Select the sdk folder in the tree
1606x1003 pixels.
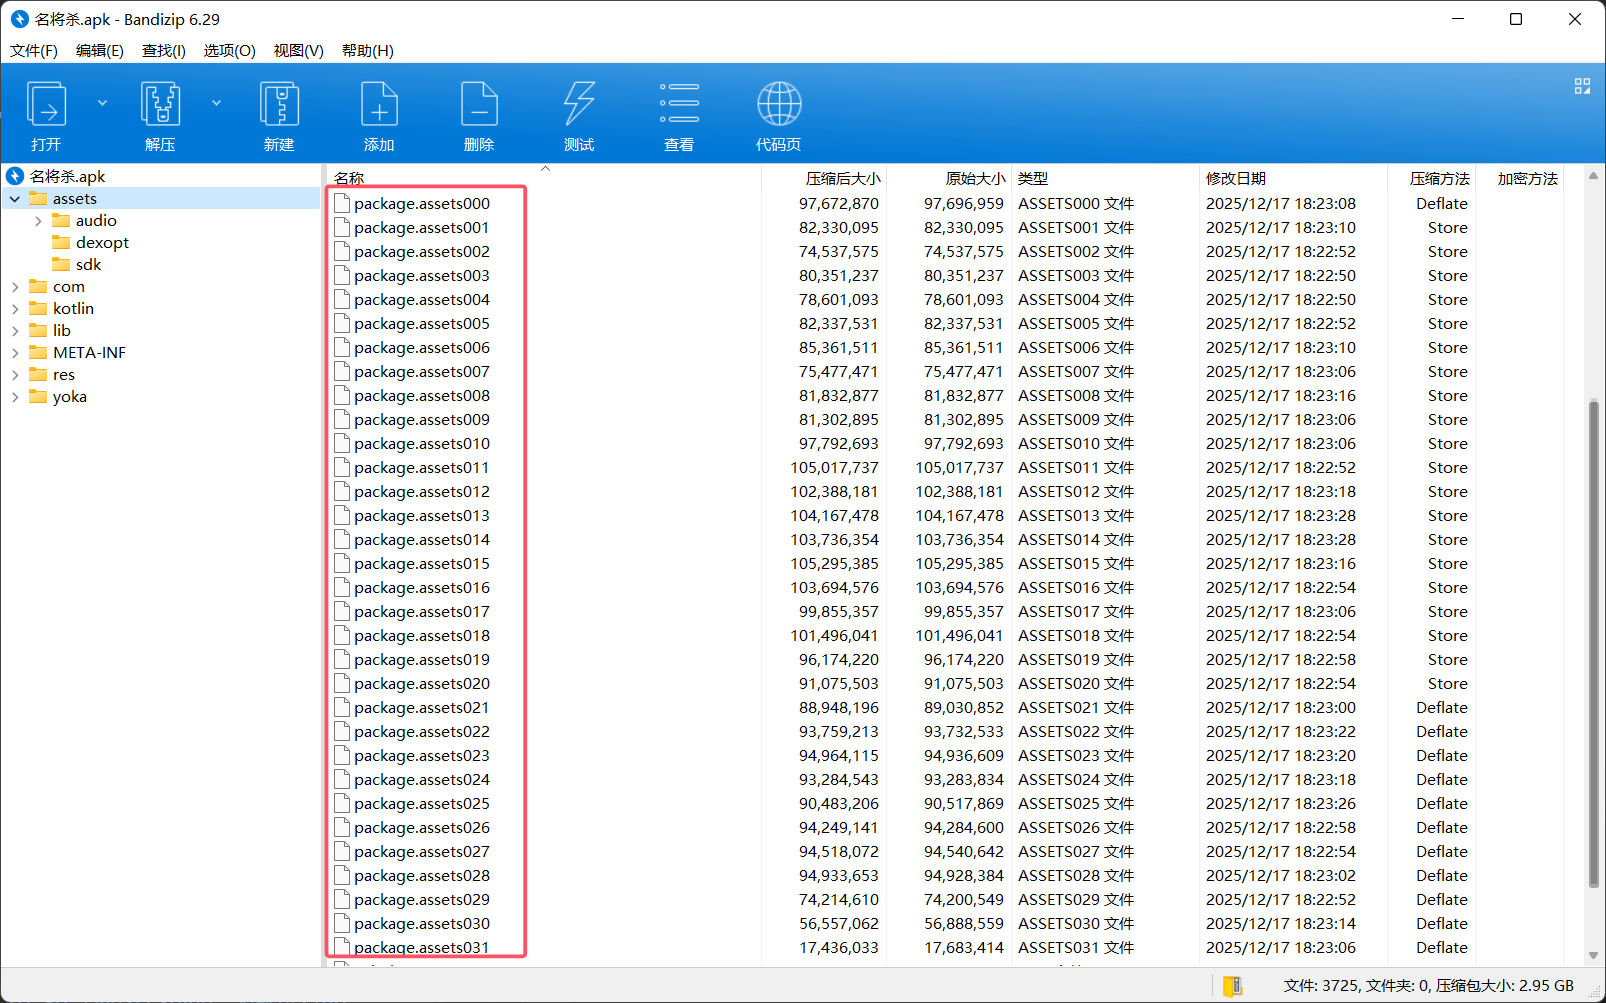[88, 264]
